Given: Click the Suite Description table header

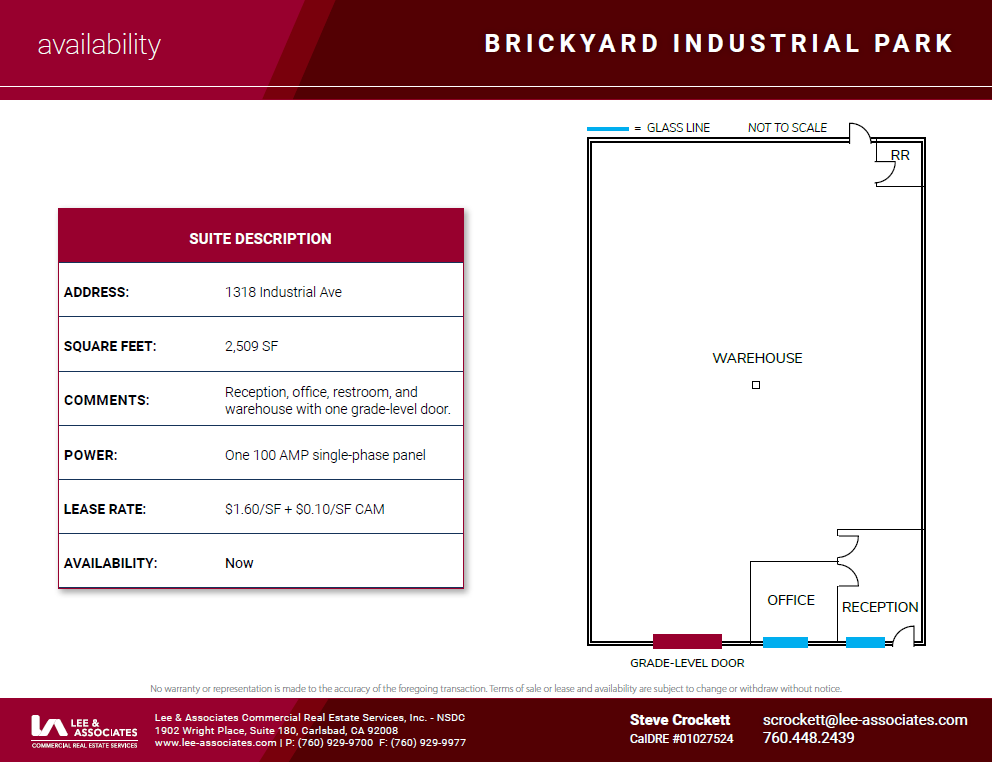Looking at the screenshot, I should point(260,238).
